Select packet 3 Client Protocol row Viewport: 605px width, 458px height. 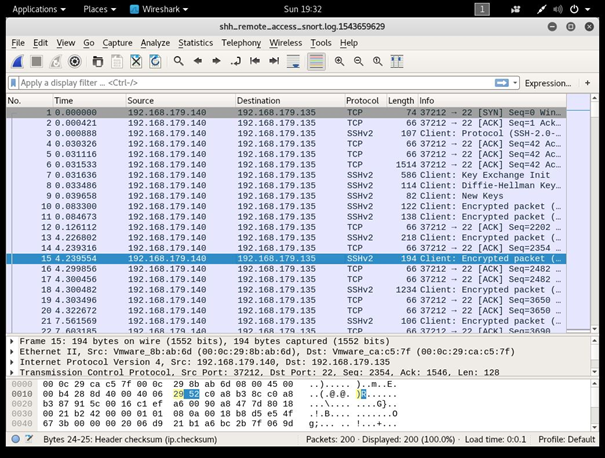(x=286, y=134)
